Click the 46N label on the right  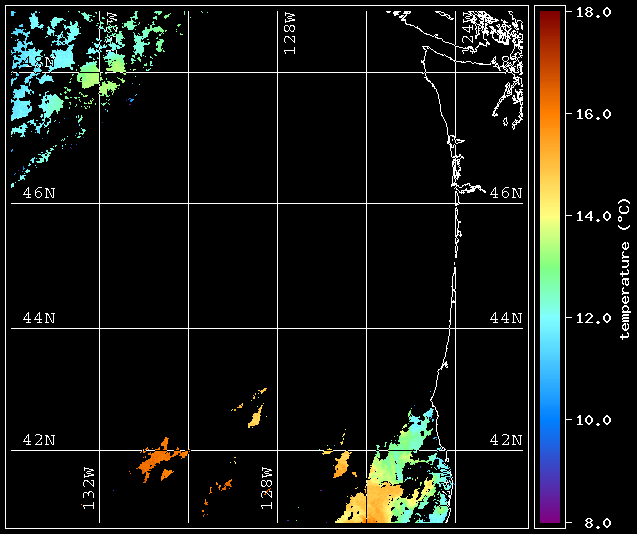coord(506,193)
